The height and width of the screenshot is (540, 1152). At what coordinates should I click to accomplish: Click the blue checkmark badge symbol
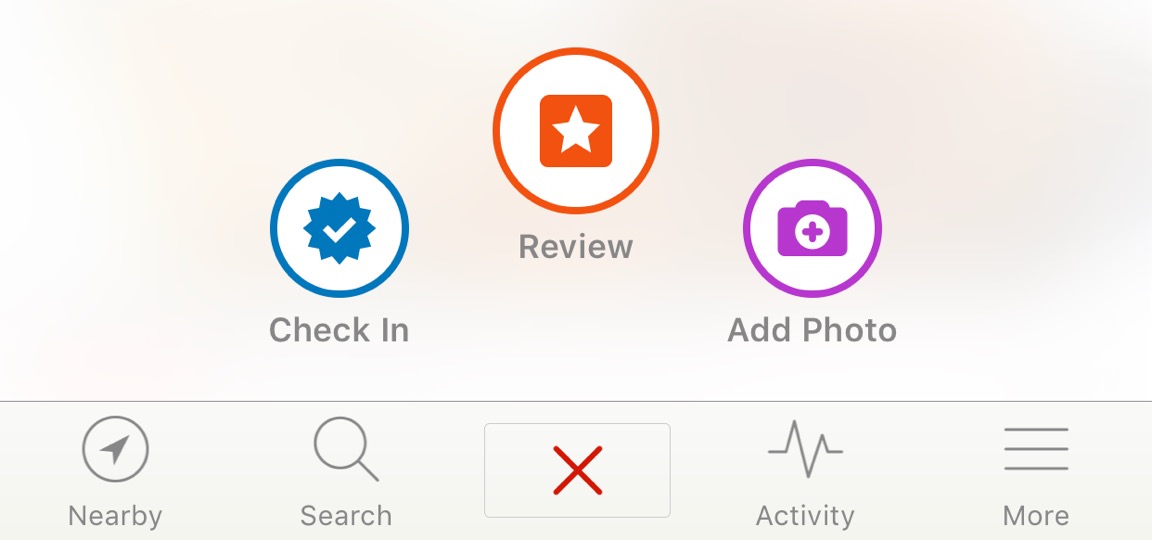(339, 228)
